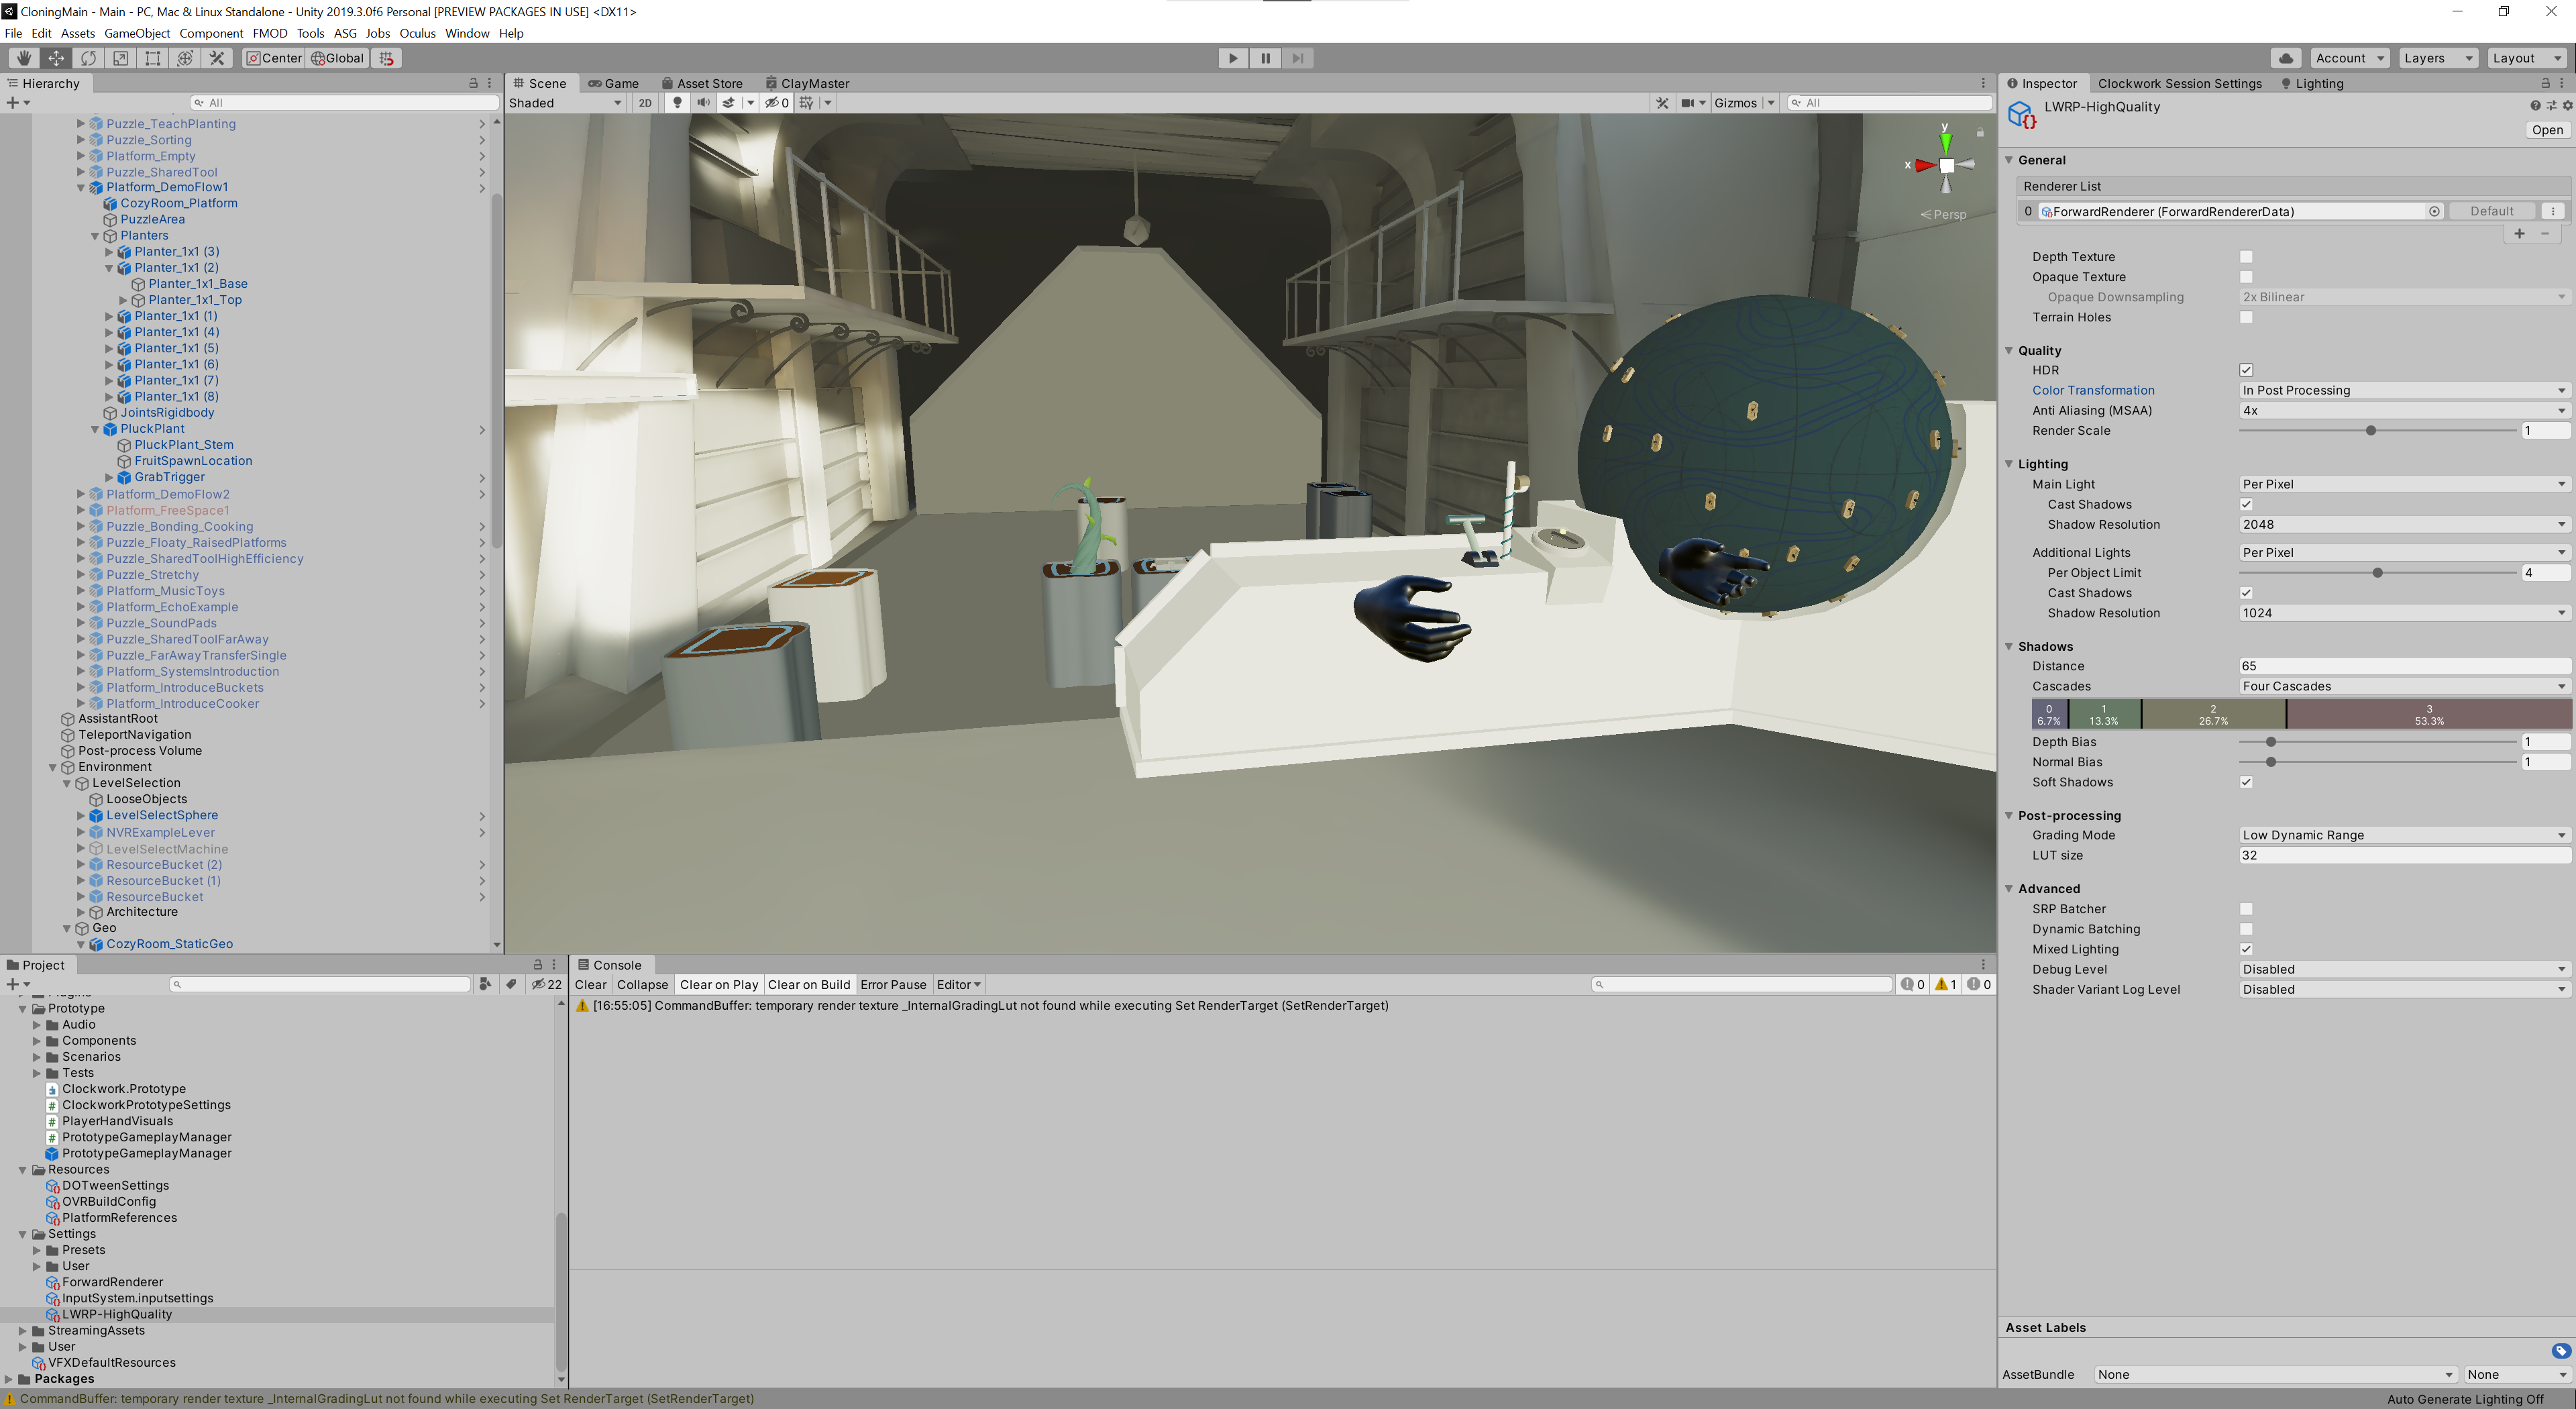Select the Hand tool
The image size is (2576, 1409).
pos(24,58)
